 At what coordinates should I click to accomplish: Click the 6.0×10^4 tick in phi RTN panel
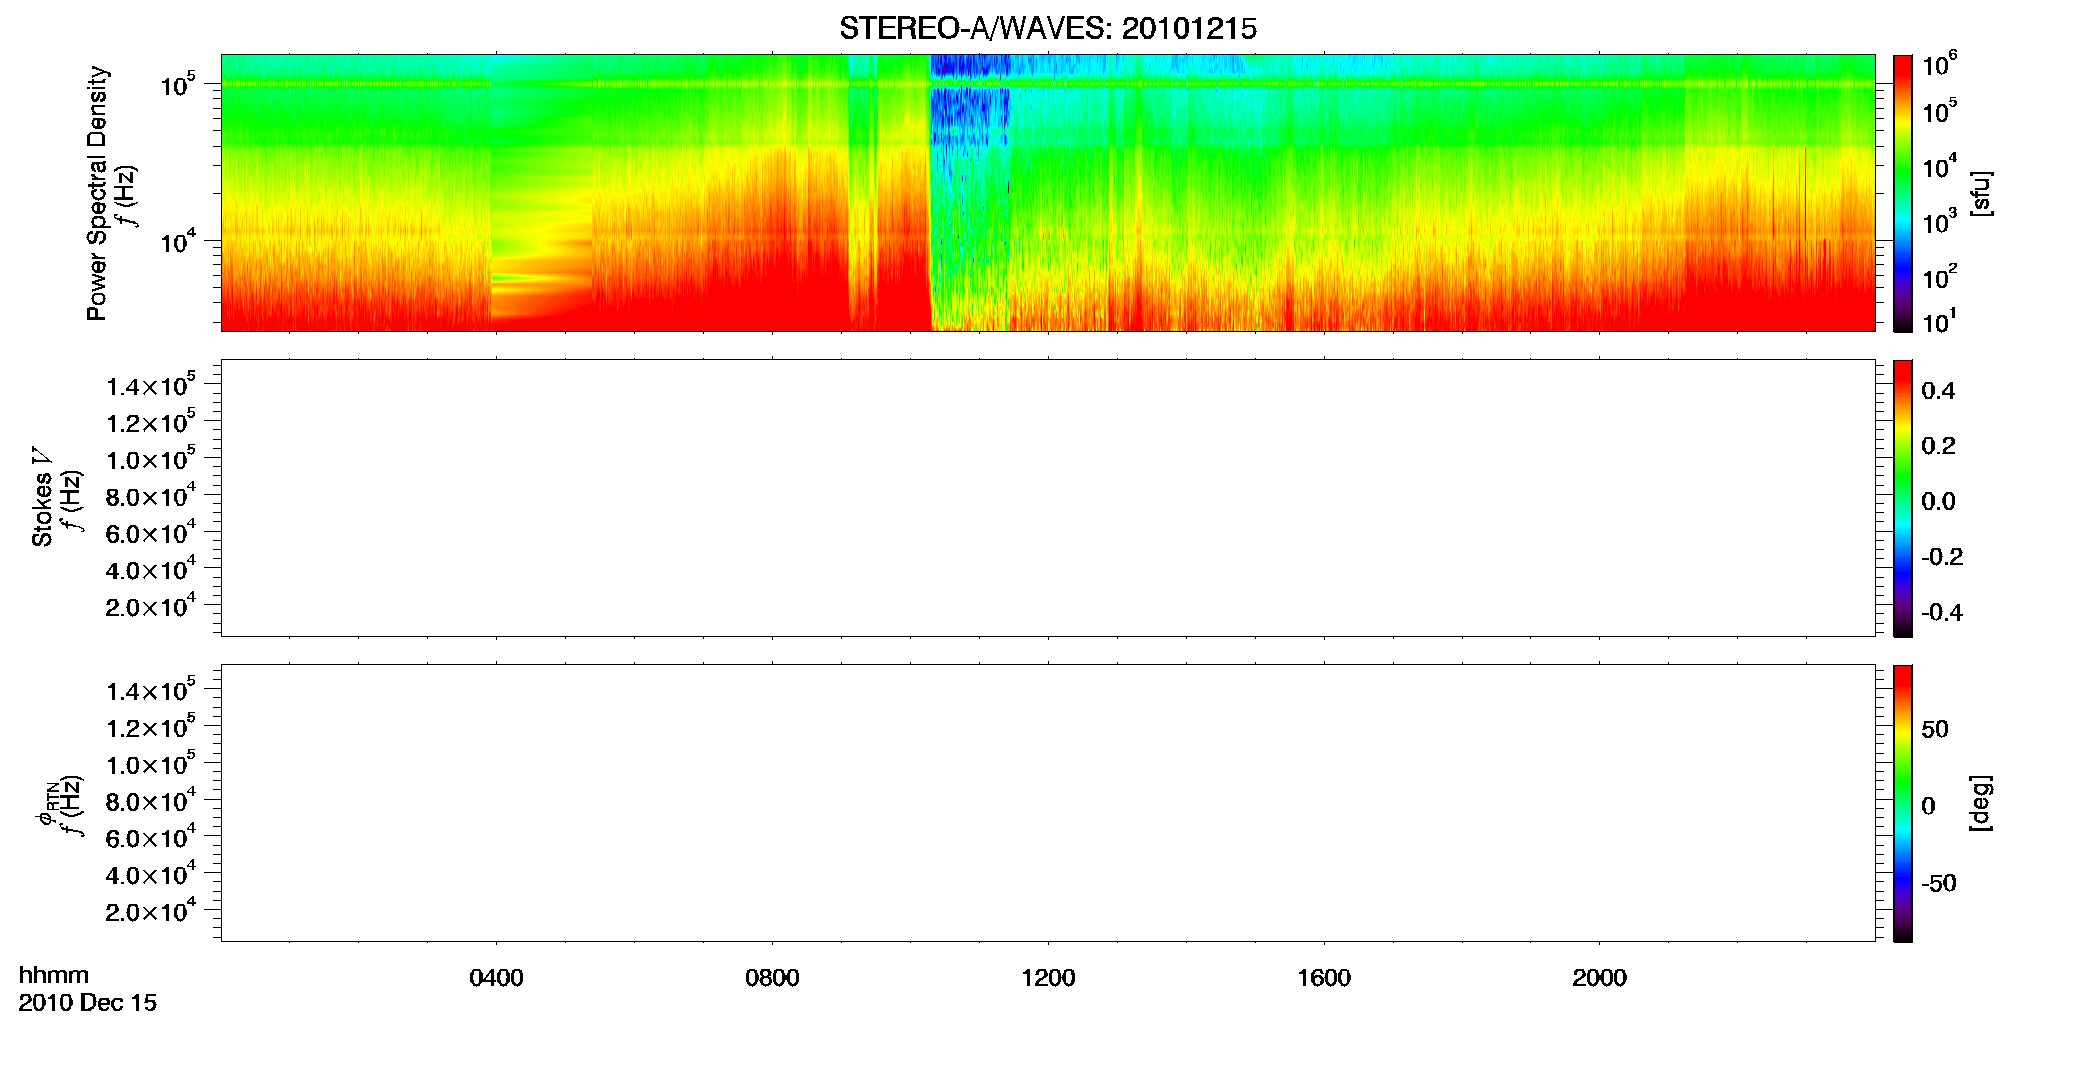(x=151, y=837)
